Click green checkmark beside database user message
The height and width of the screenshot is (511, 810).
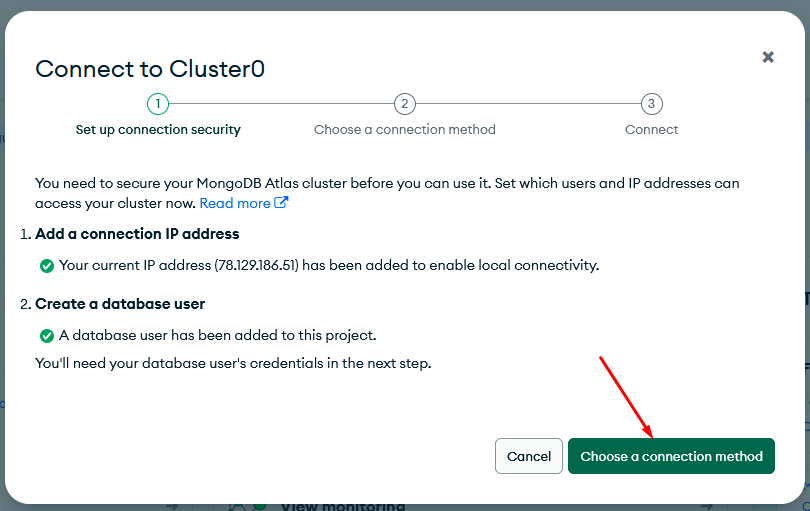pos(47,336)
